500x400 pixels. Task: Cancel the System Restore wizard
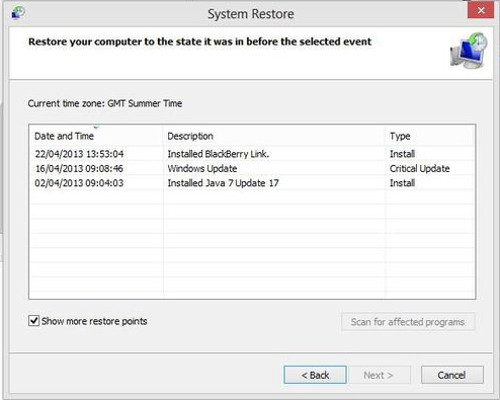(452, 375)
